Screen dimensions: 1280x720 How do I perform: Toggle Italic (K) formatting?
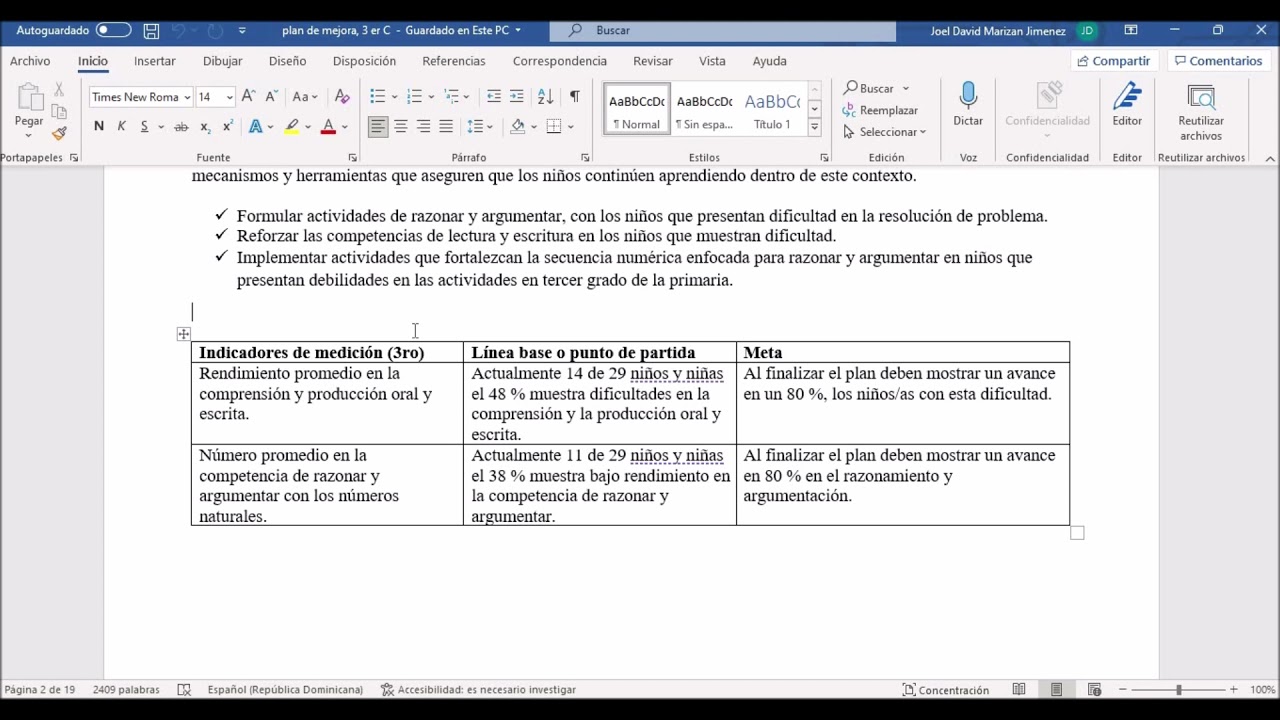tap(121, 126)
